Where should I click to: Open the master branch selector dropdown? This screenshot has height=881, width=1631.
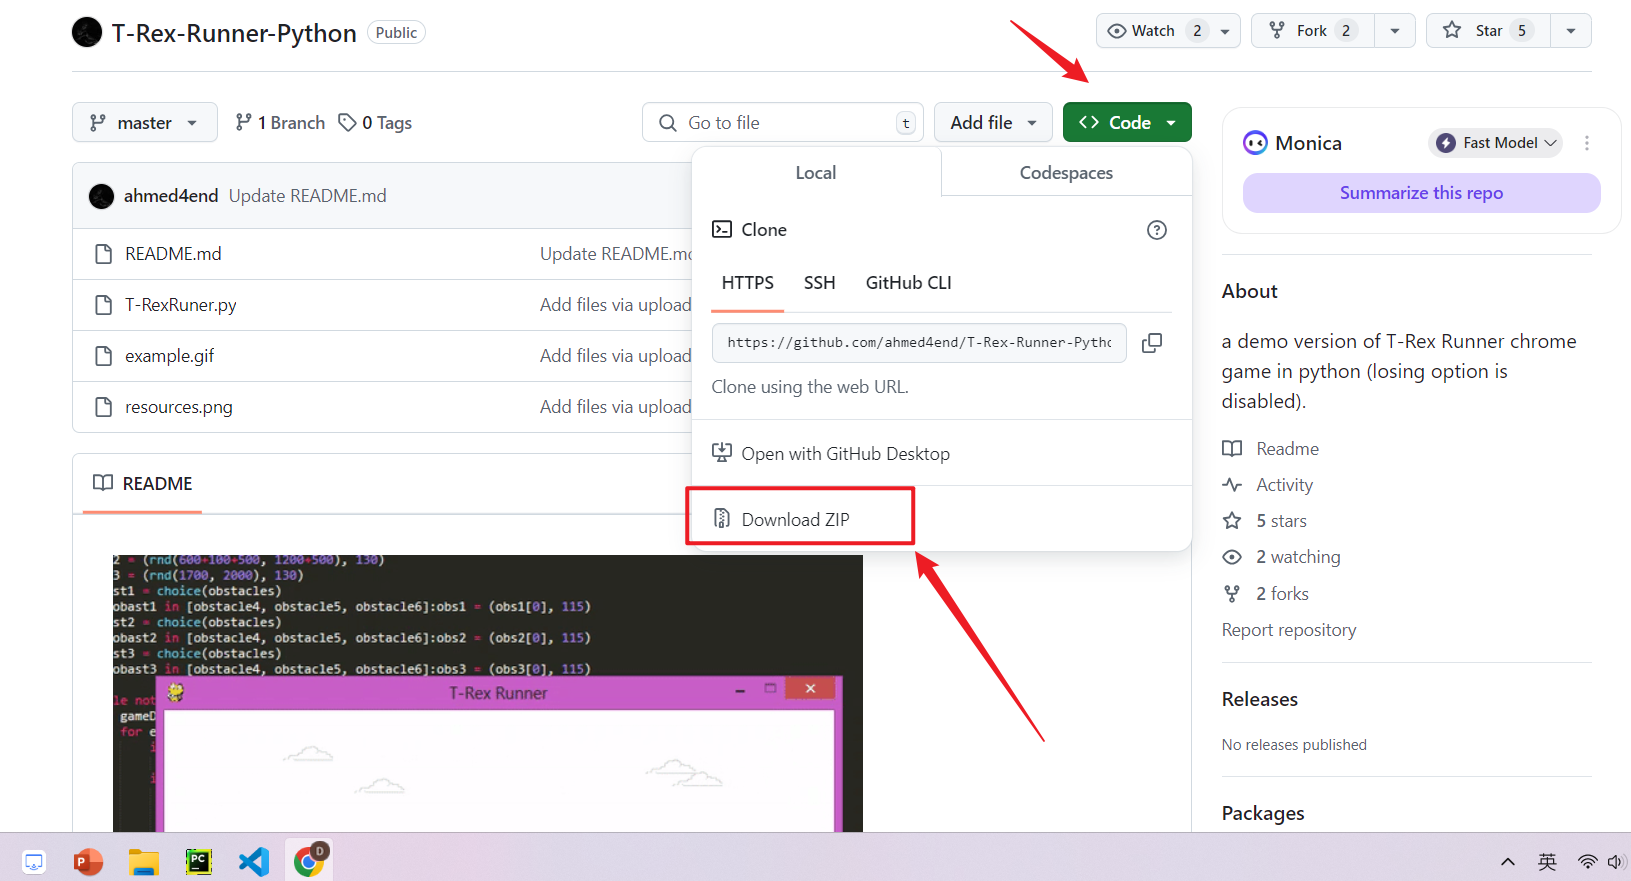click(145, 122)
